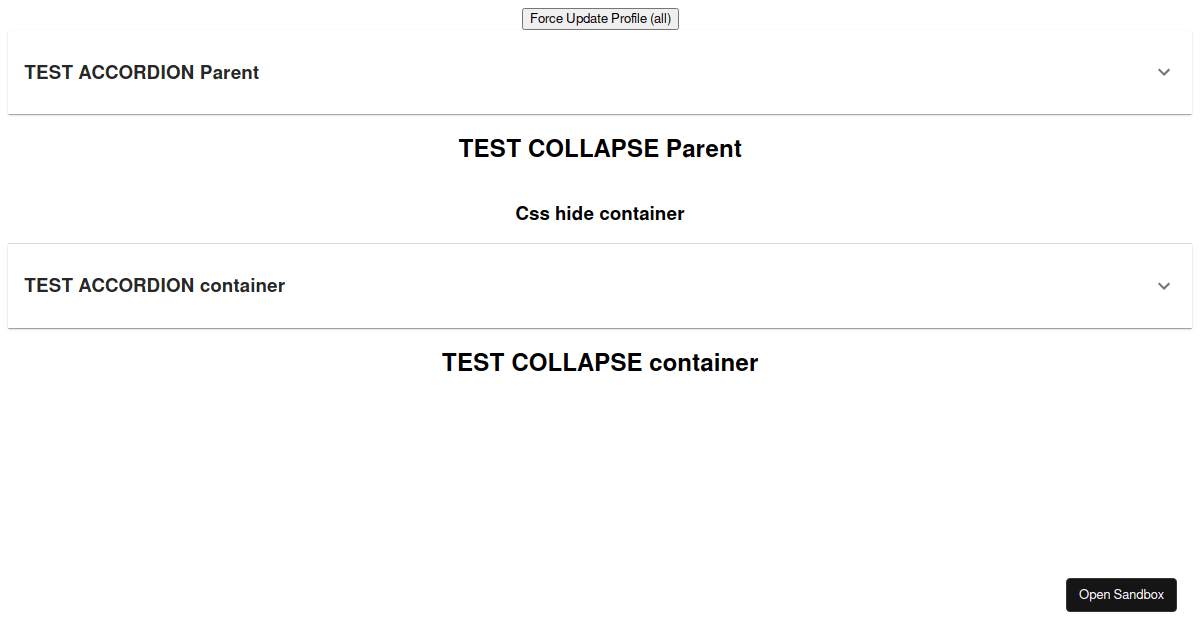Select the Css hide container heading

pyautogui.click(x=600, y=213)
